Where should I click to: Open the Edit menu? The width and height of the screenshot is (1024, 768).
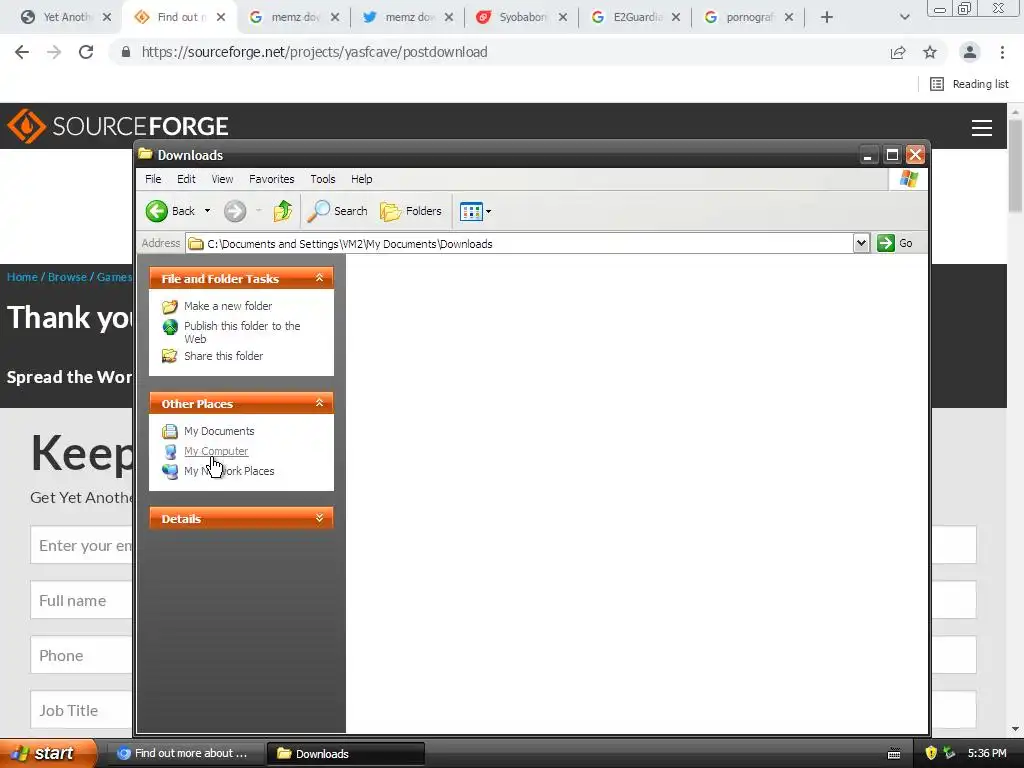tap(186, 179)
